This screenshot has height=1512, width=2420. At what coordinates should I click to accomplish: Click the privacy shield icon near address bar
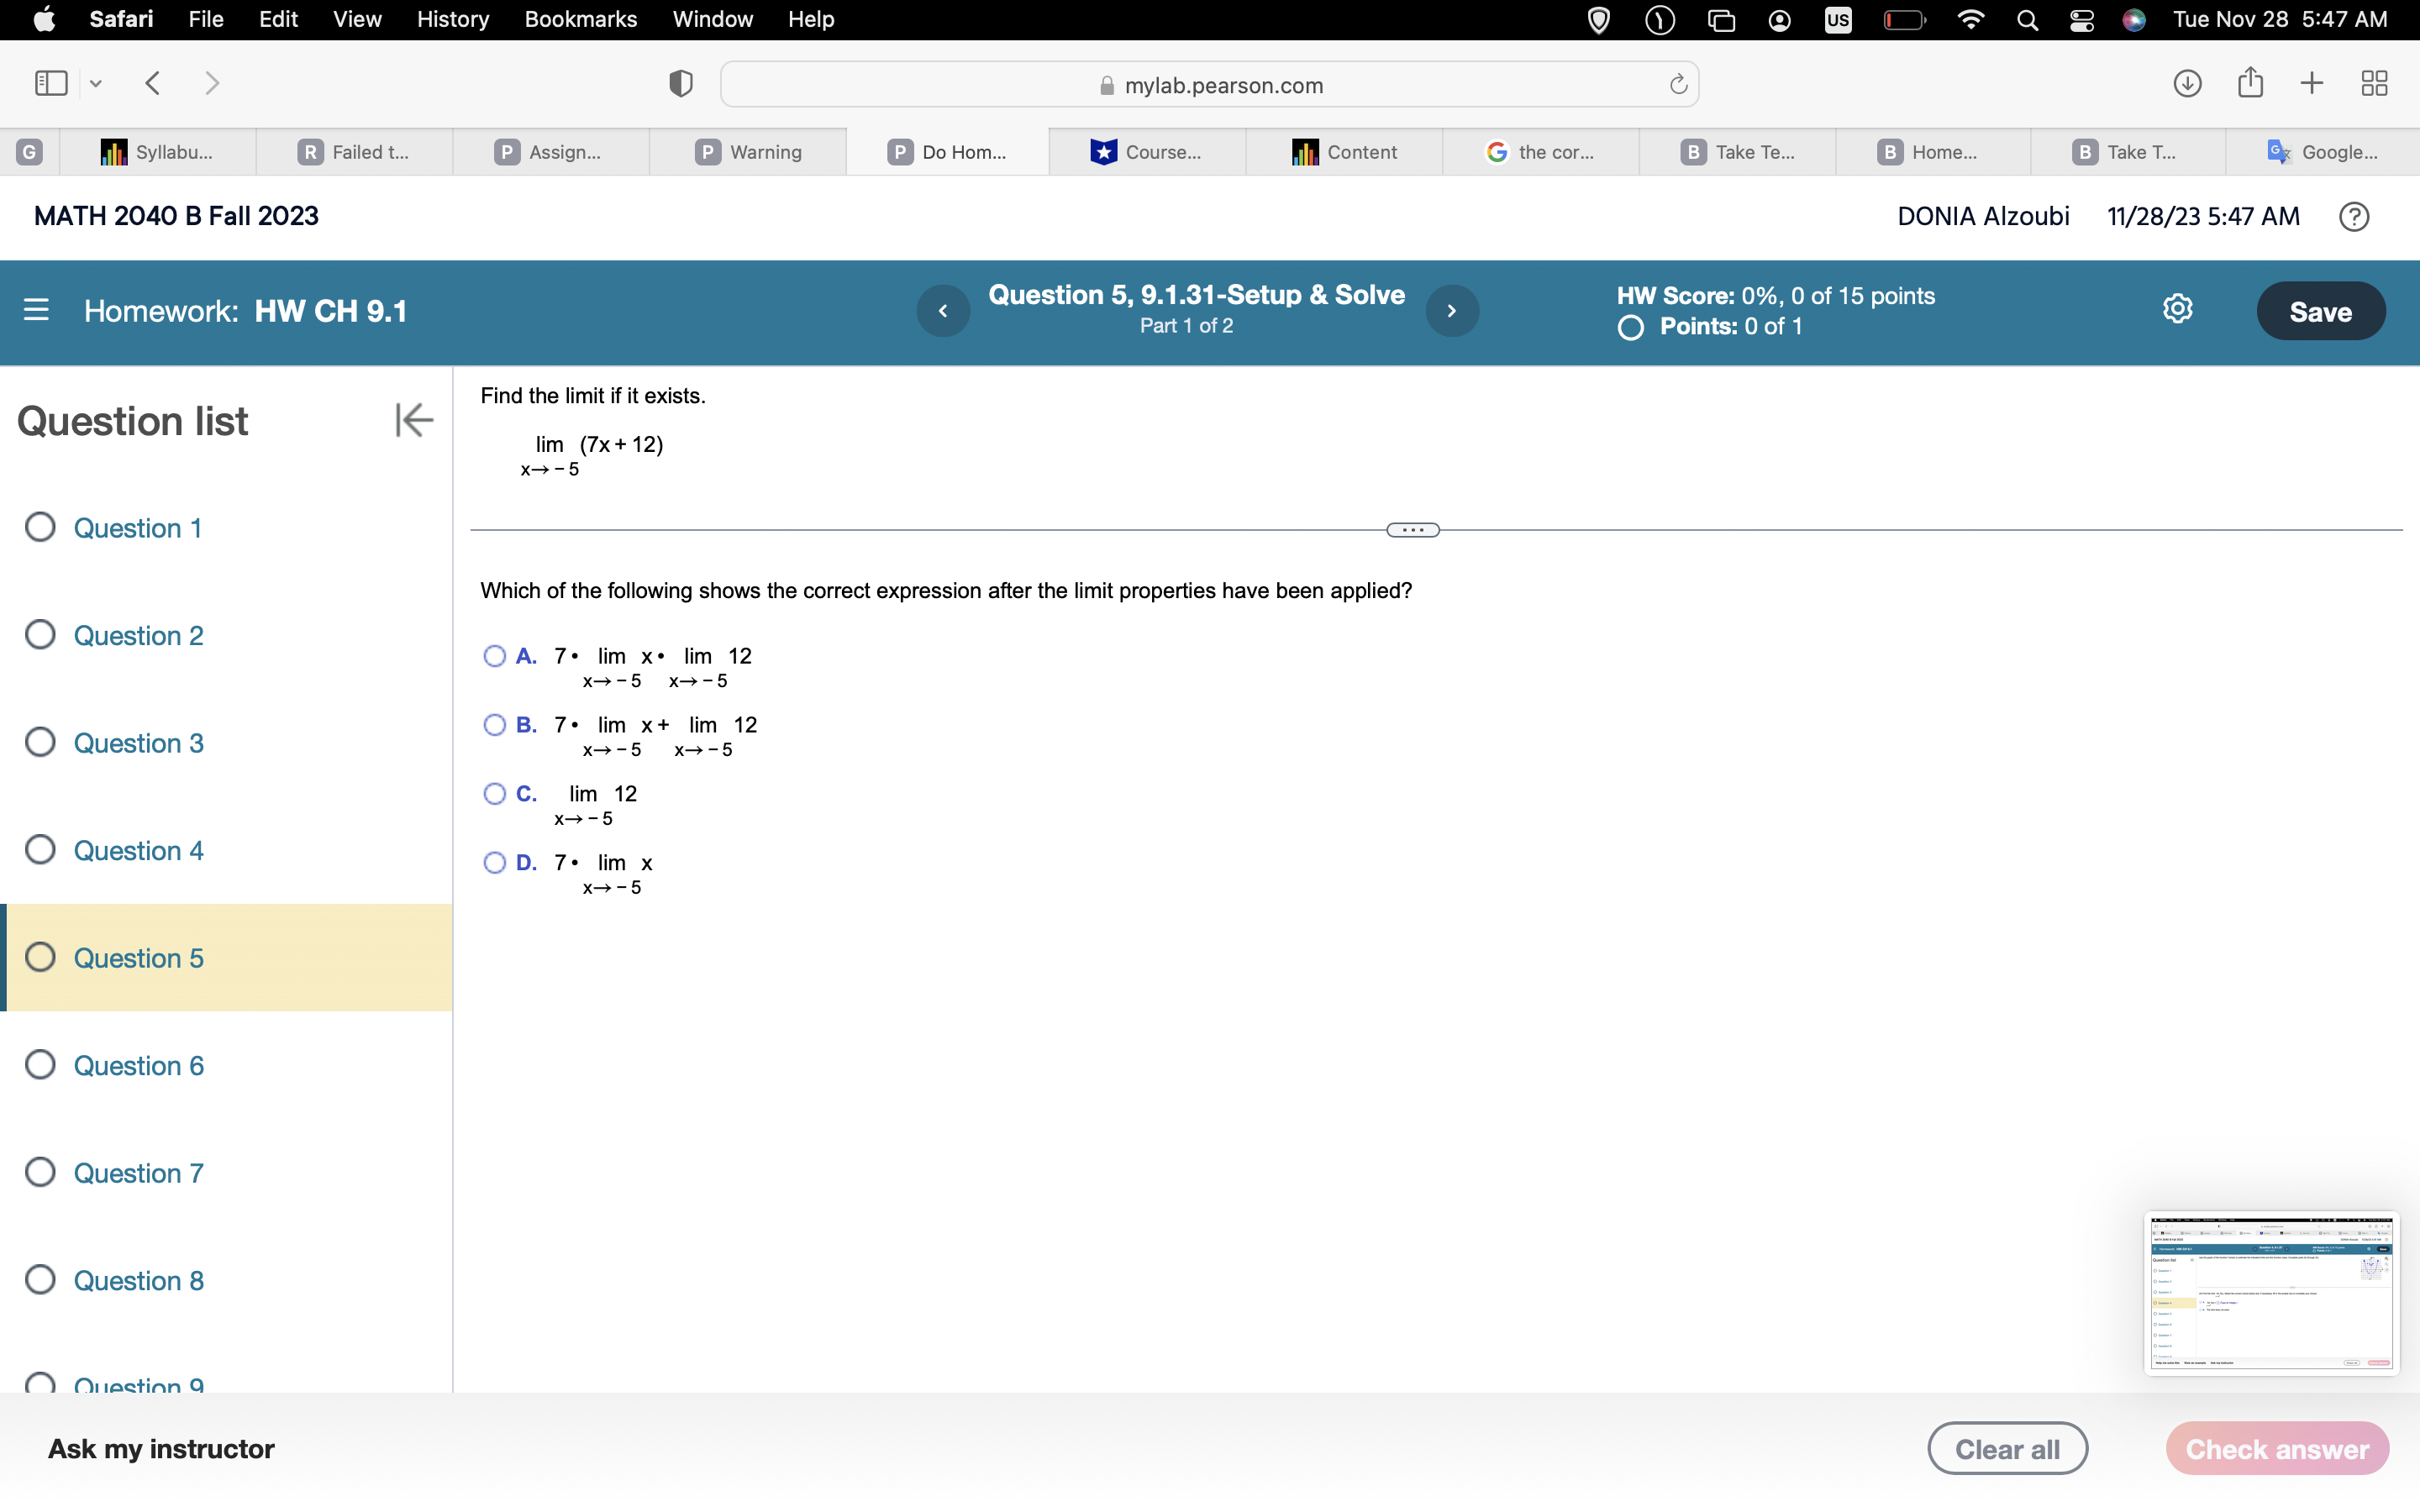tap(679, 83)
